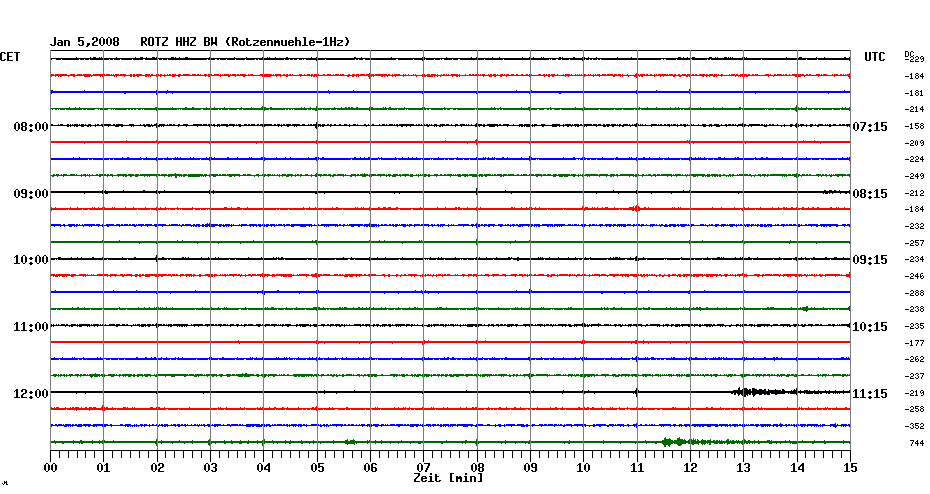This screenshot has width=930, height=494.
Task: Click the '04' minute axis label
Action: point(264,467)
